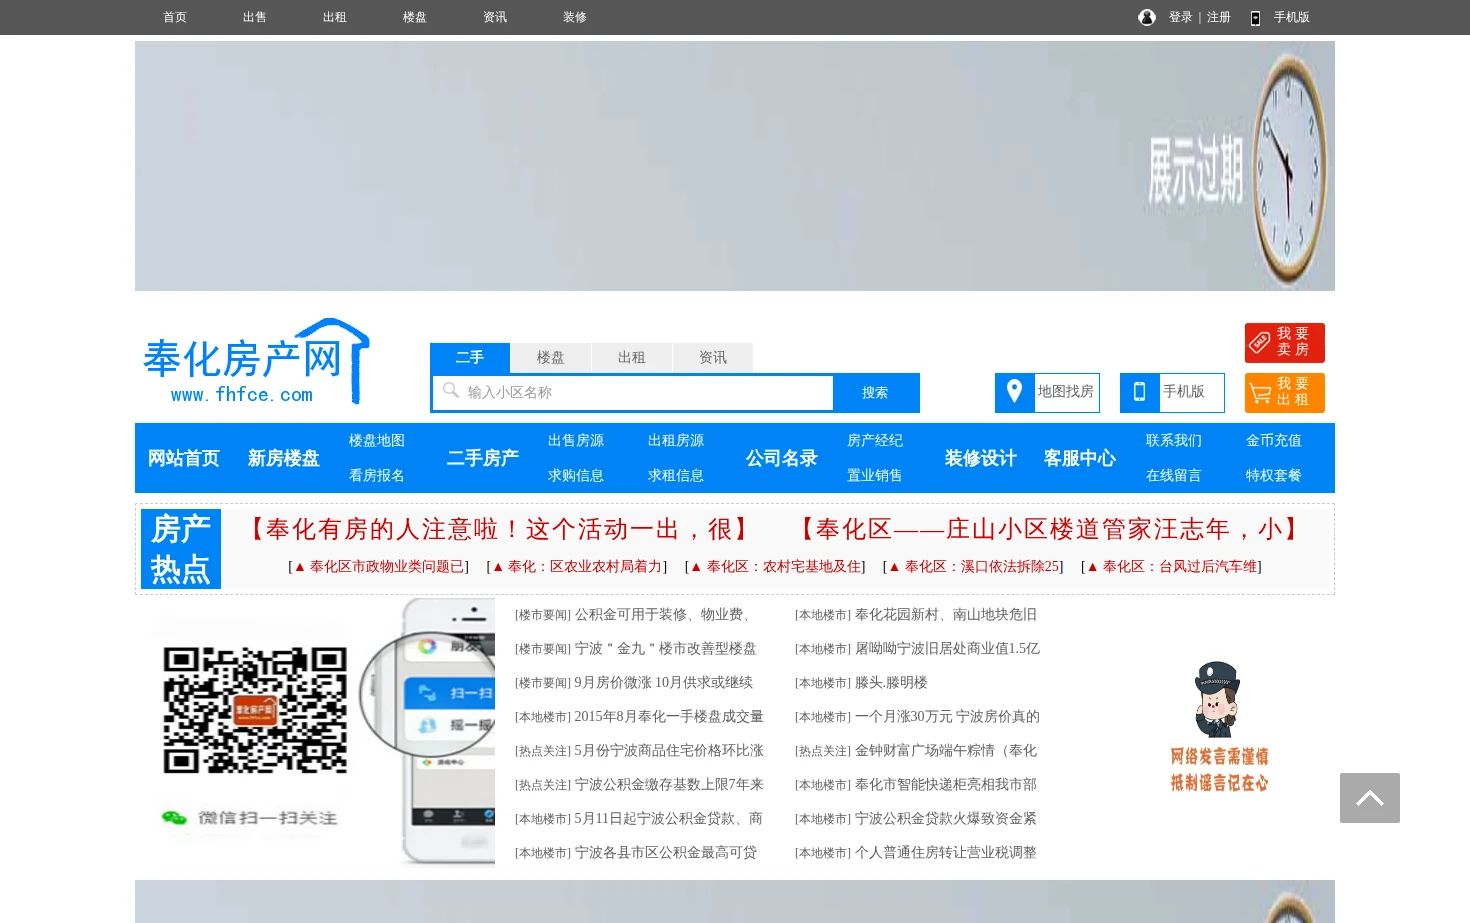Open hot link 奉化区市政物业类问题已

(x=379, y=567)
